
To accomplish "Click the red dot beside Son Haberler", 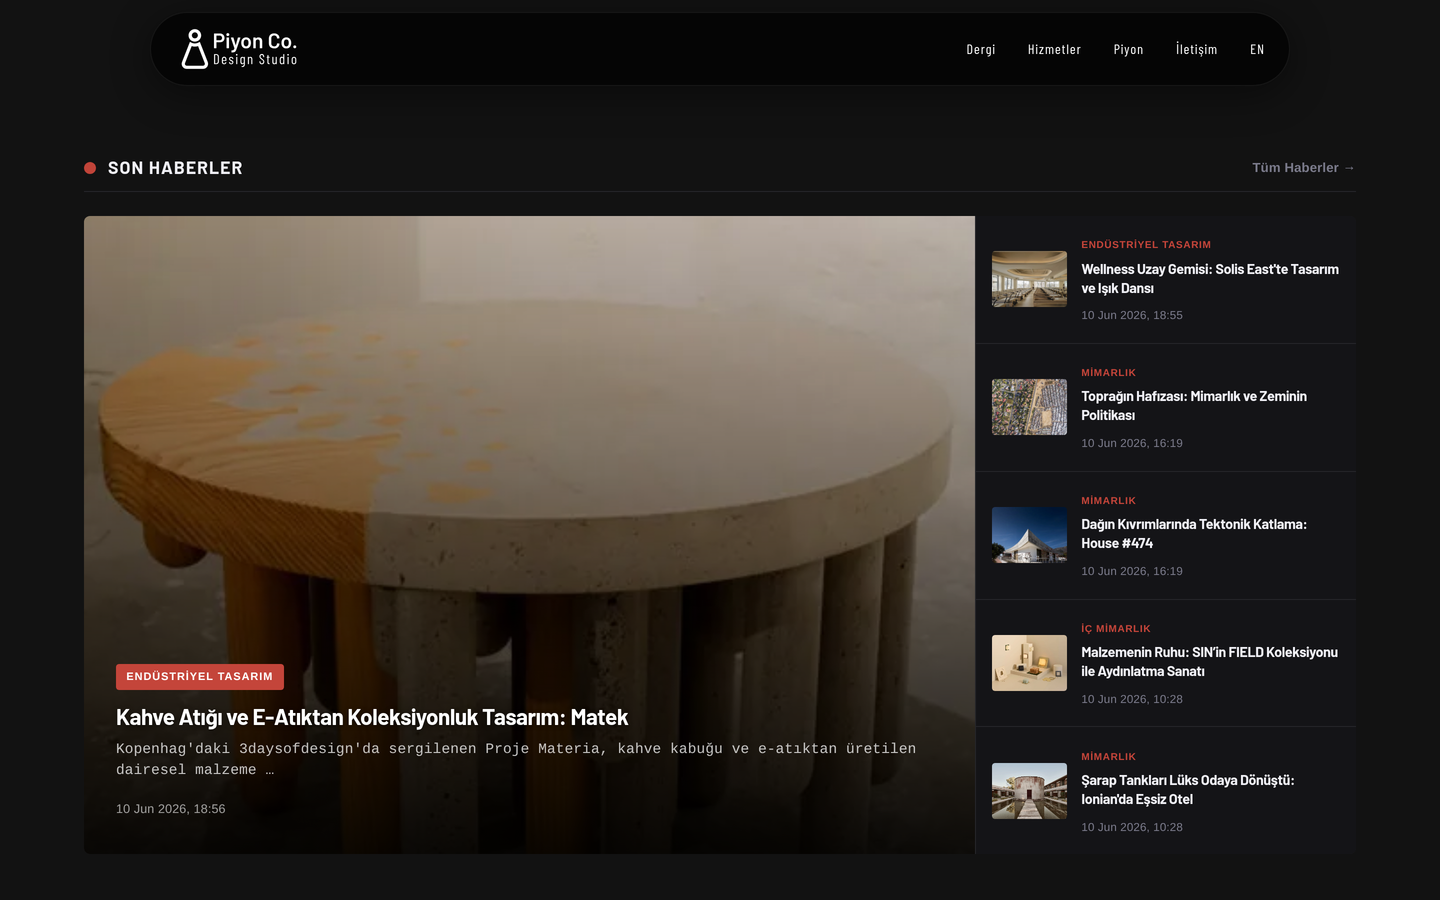I will point(90,168).
